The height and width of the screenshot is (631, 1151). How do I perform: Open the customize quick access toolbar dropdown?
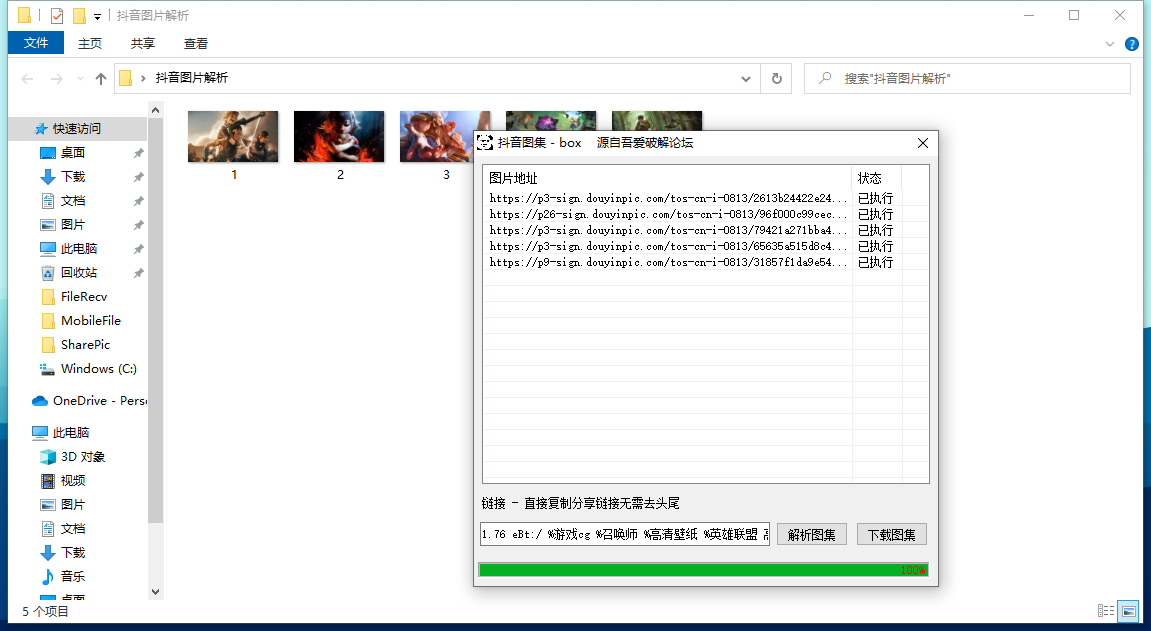(97, 16)
